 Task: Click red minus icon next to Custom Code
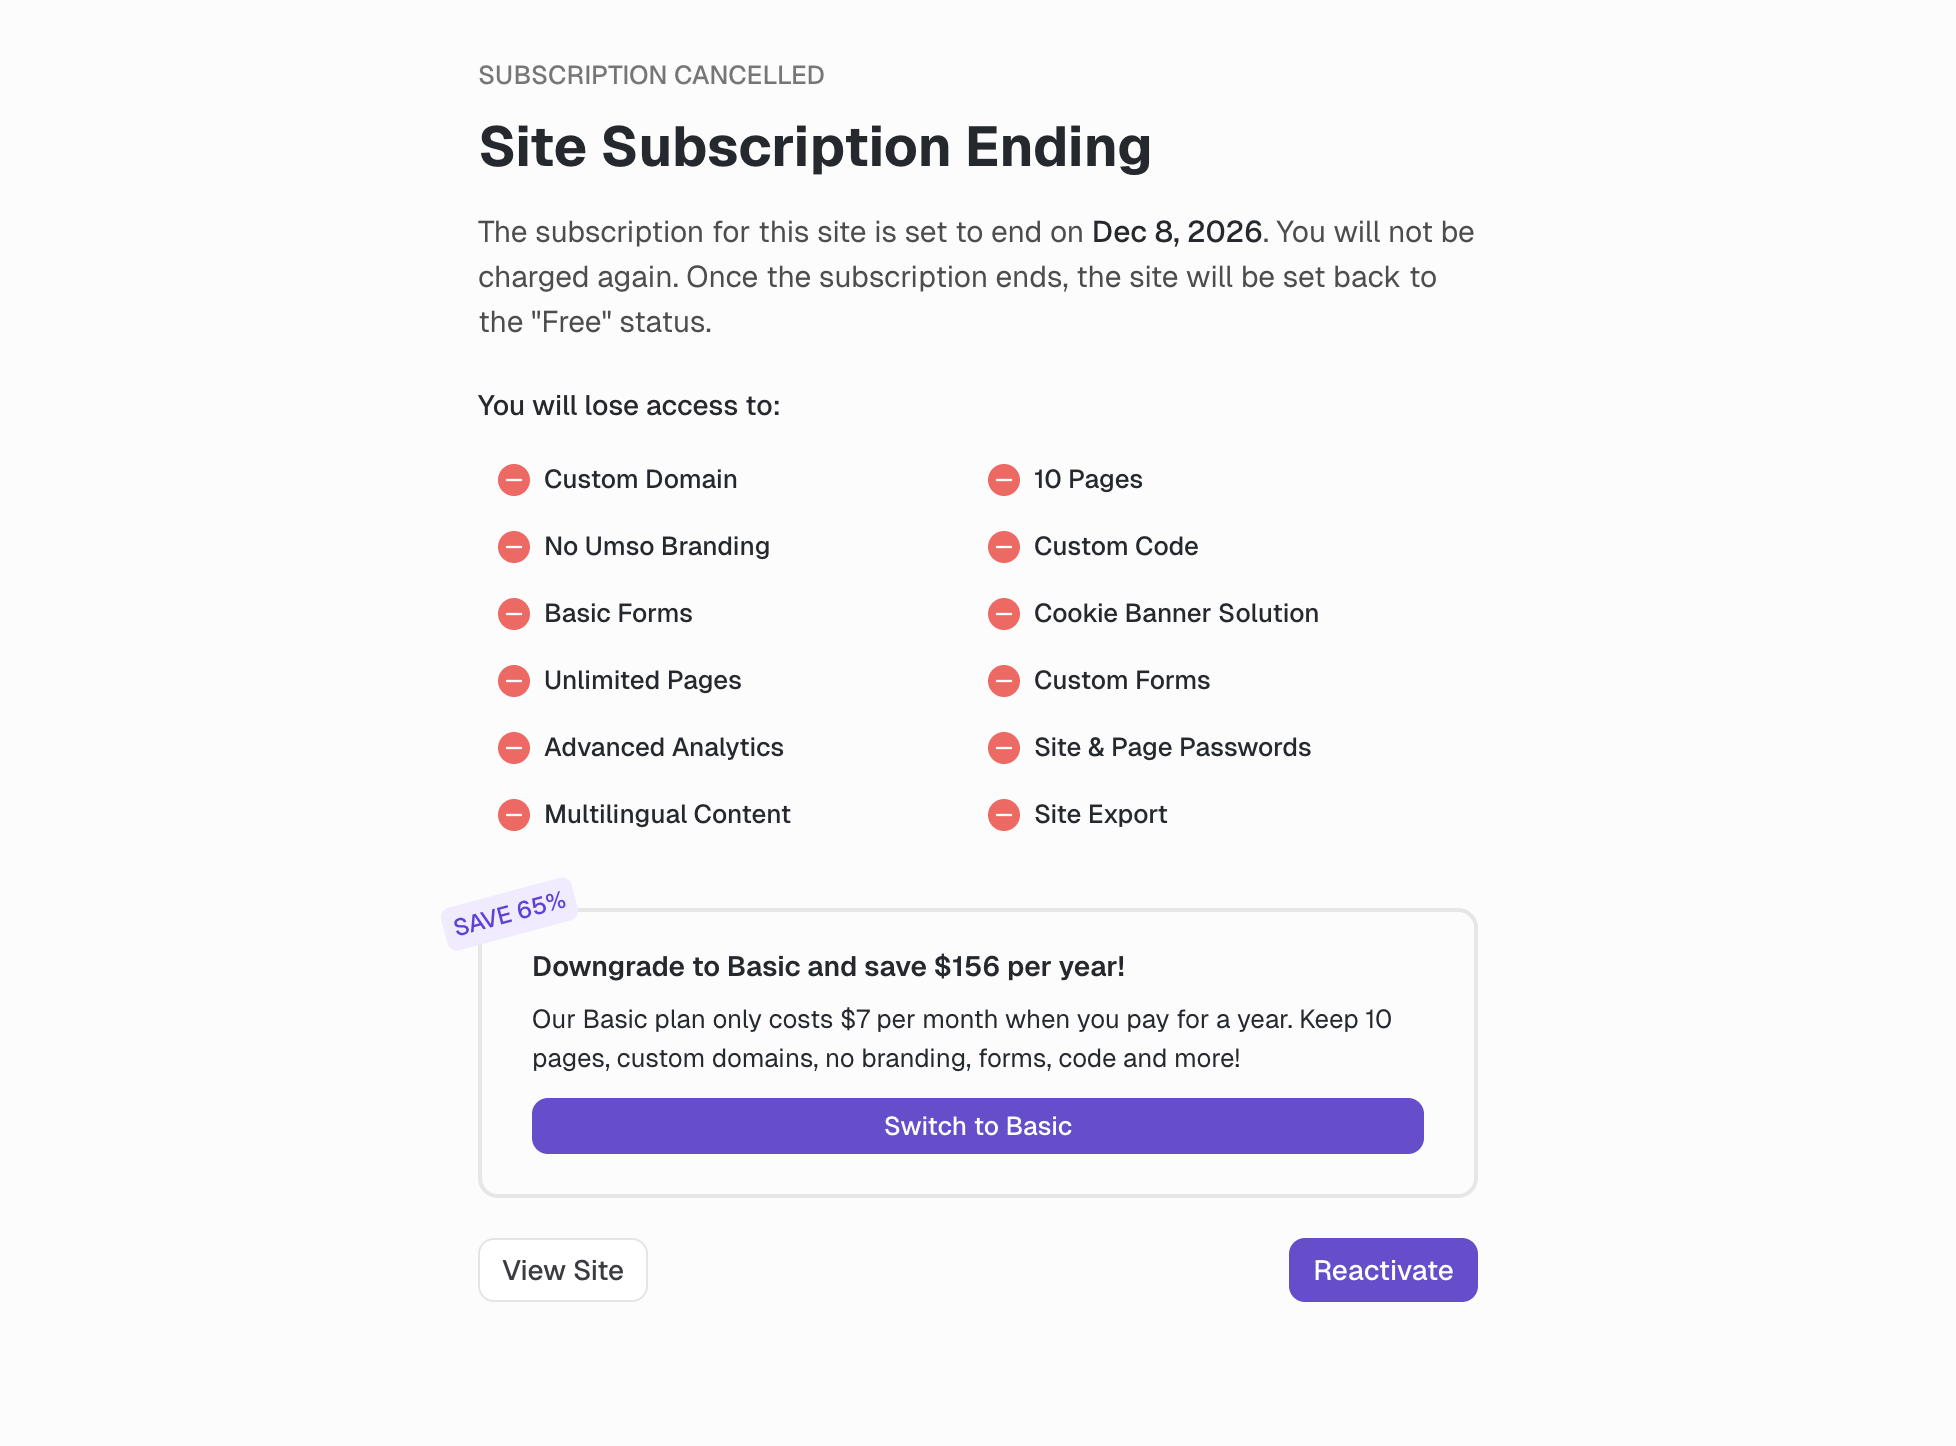coord(1004,547)
